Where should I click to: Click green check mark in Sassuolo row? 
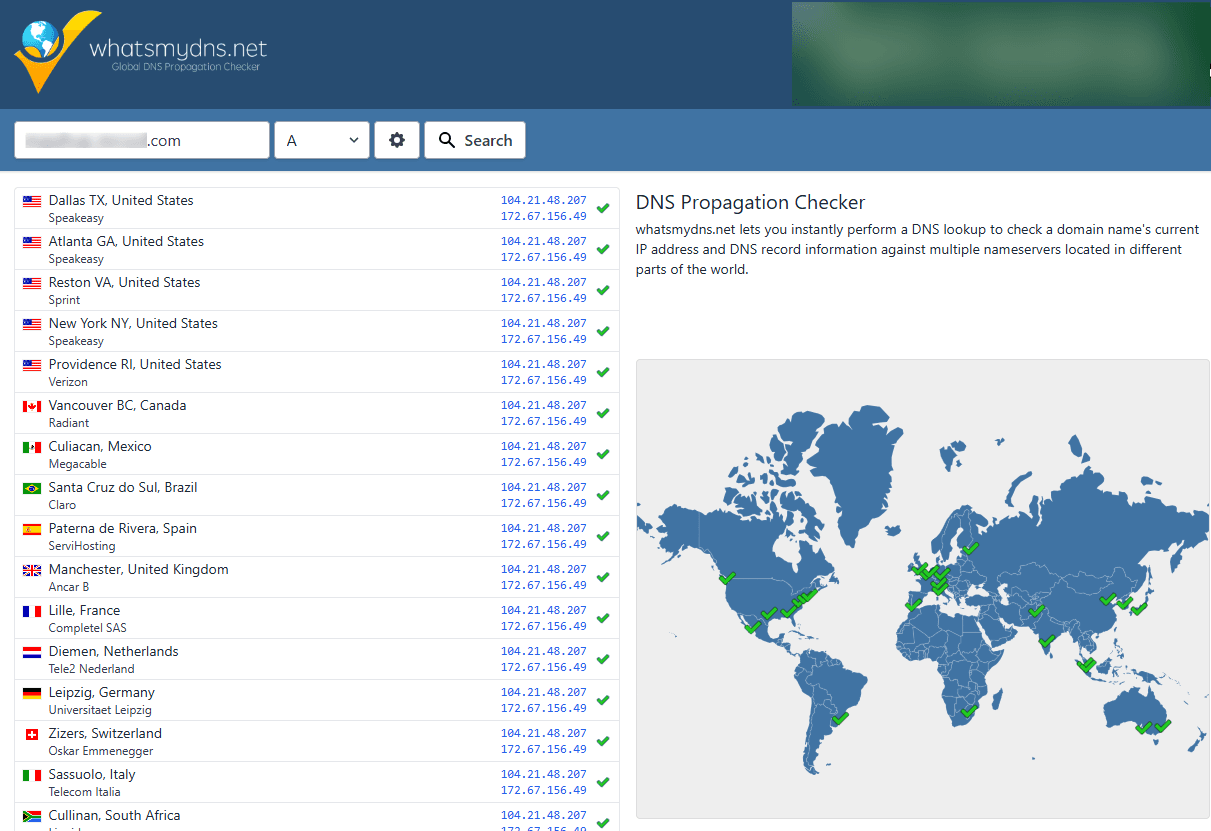tap(603, 782)
